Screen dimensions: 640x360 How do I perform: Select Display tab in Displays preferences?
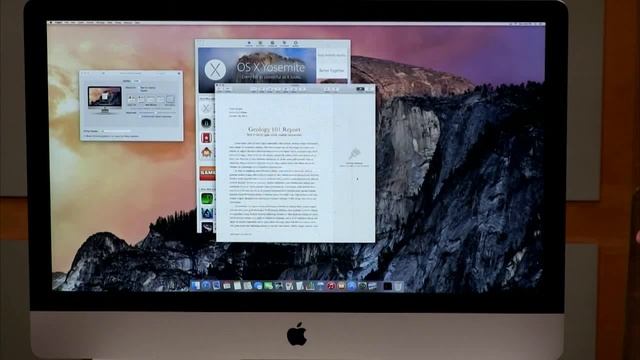126,81
